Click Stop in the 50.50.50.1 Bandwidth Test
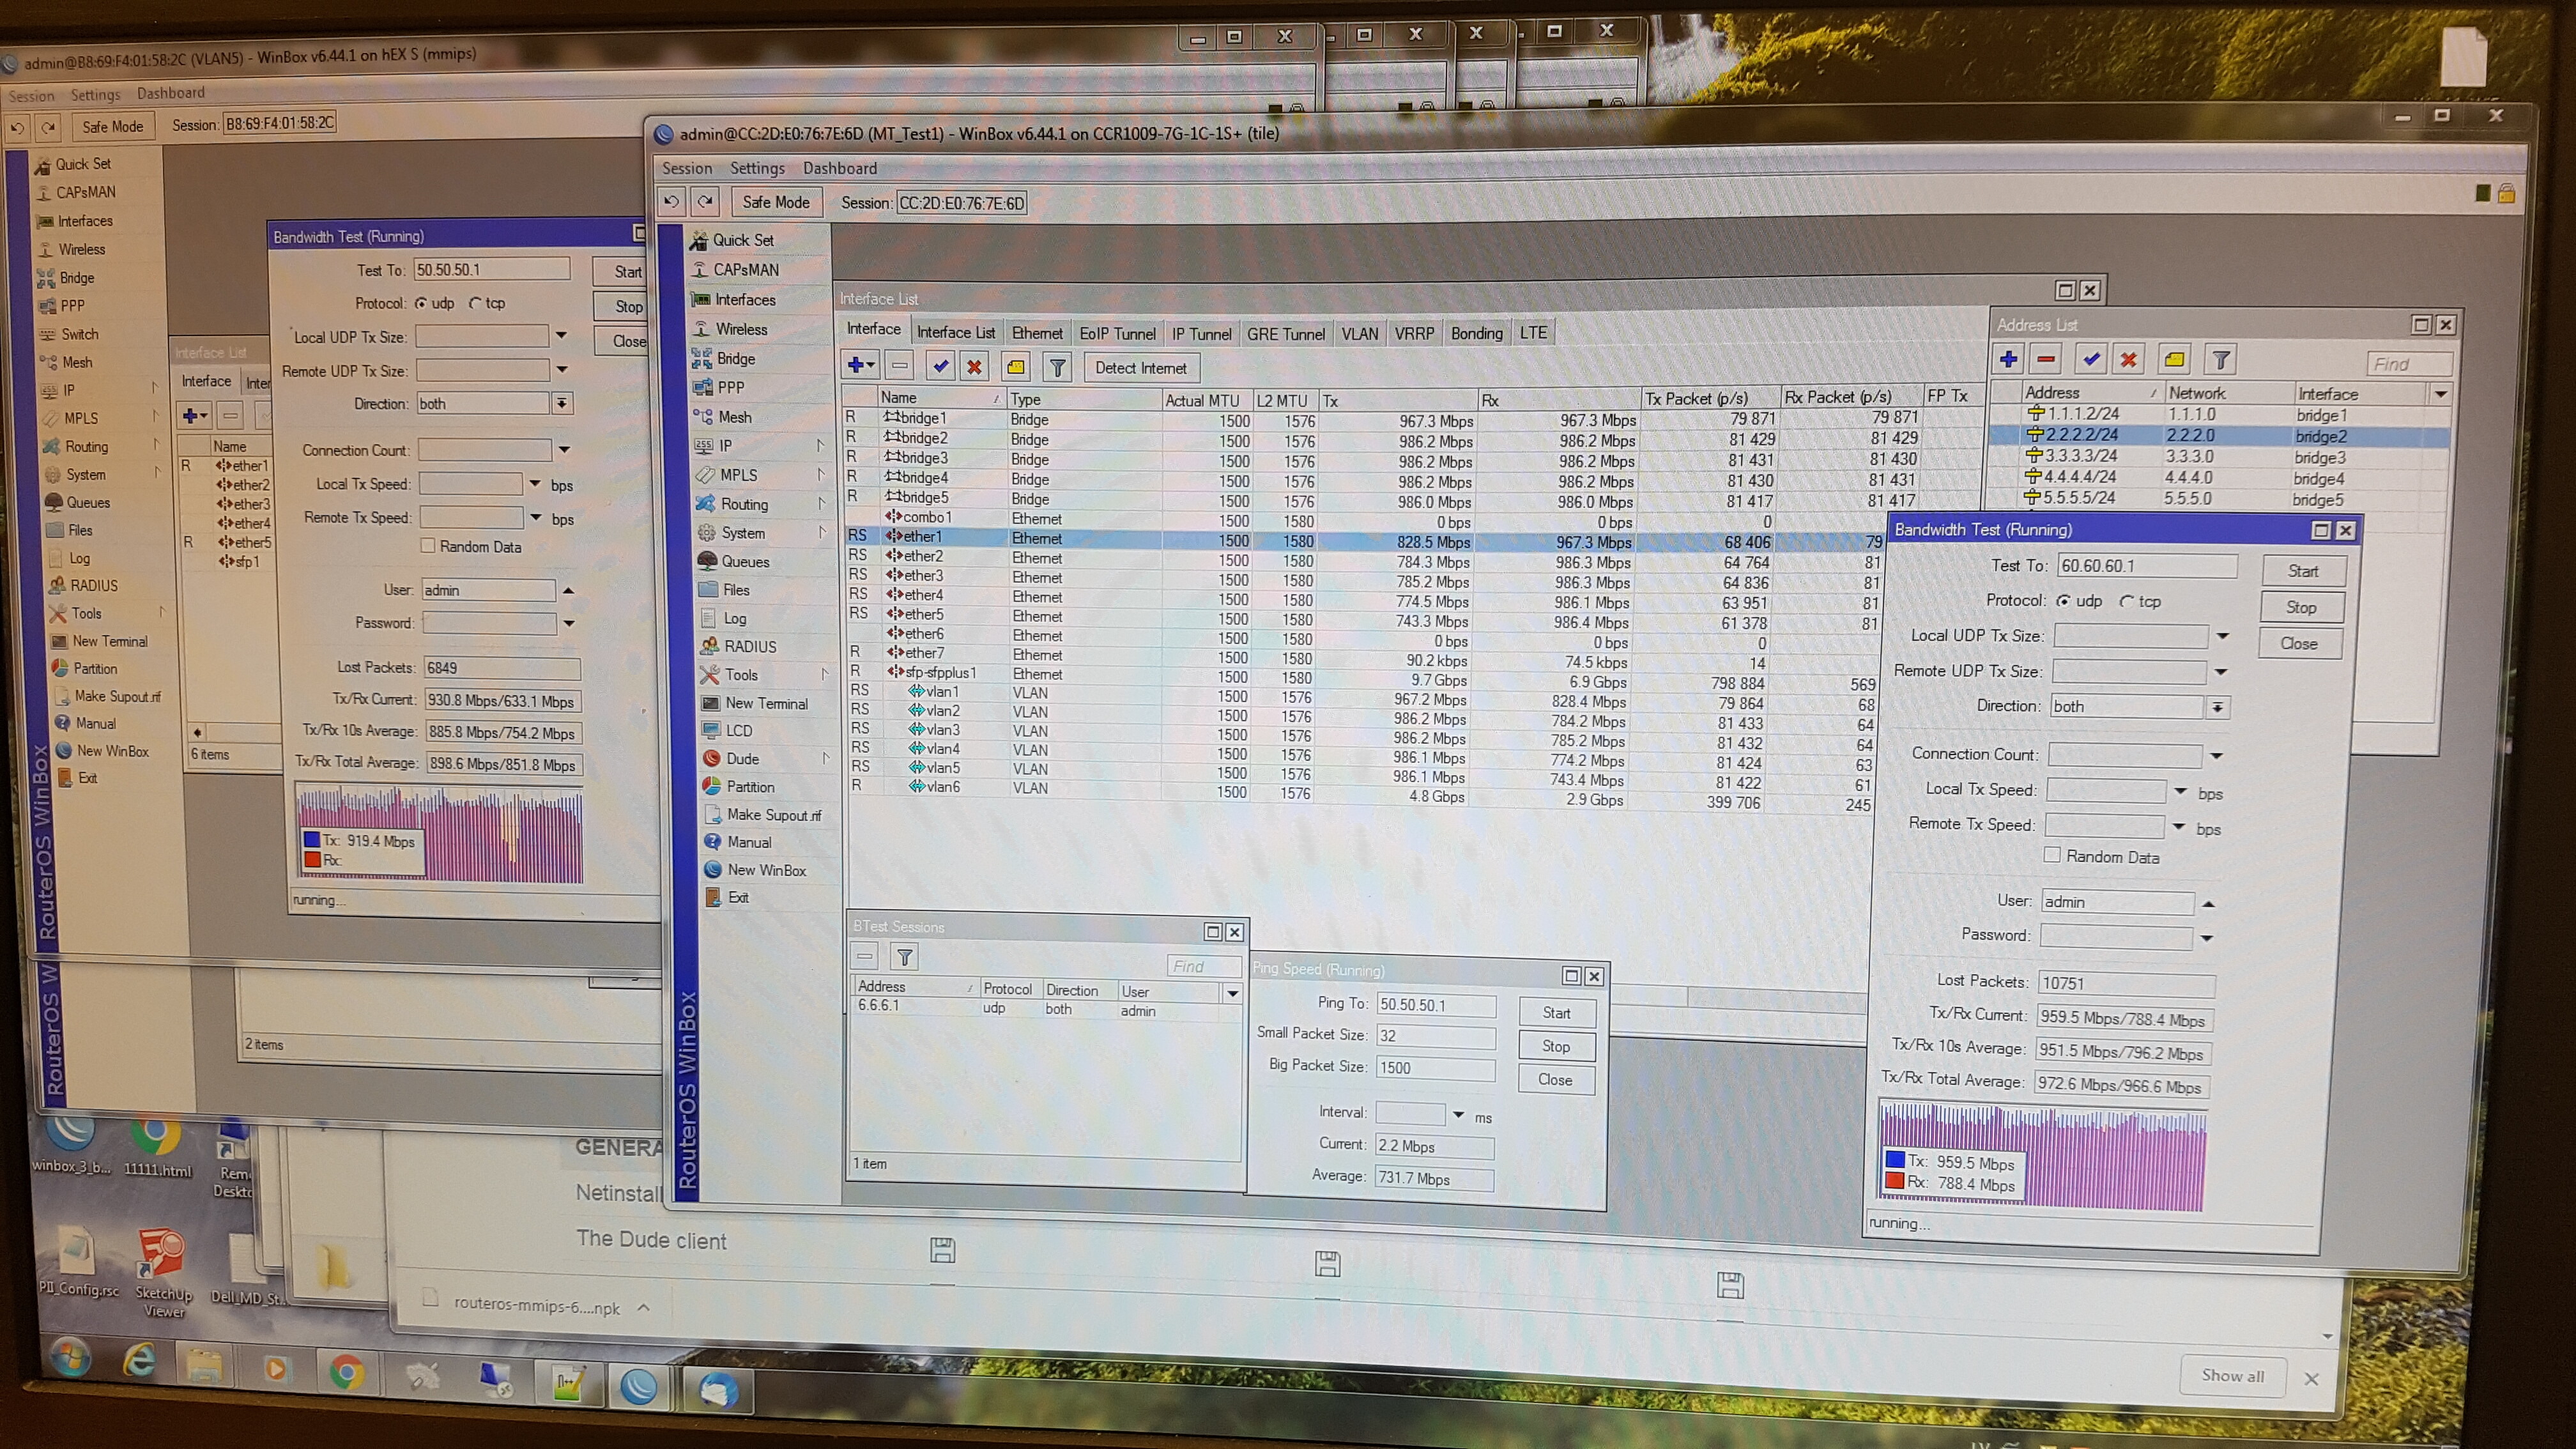Viewport: 2576px width, 1449px height. click(628, 306)
